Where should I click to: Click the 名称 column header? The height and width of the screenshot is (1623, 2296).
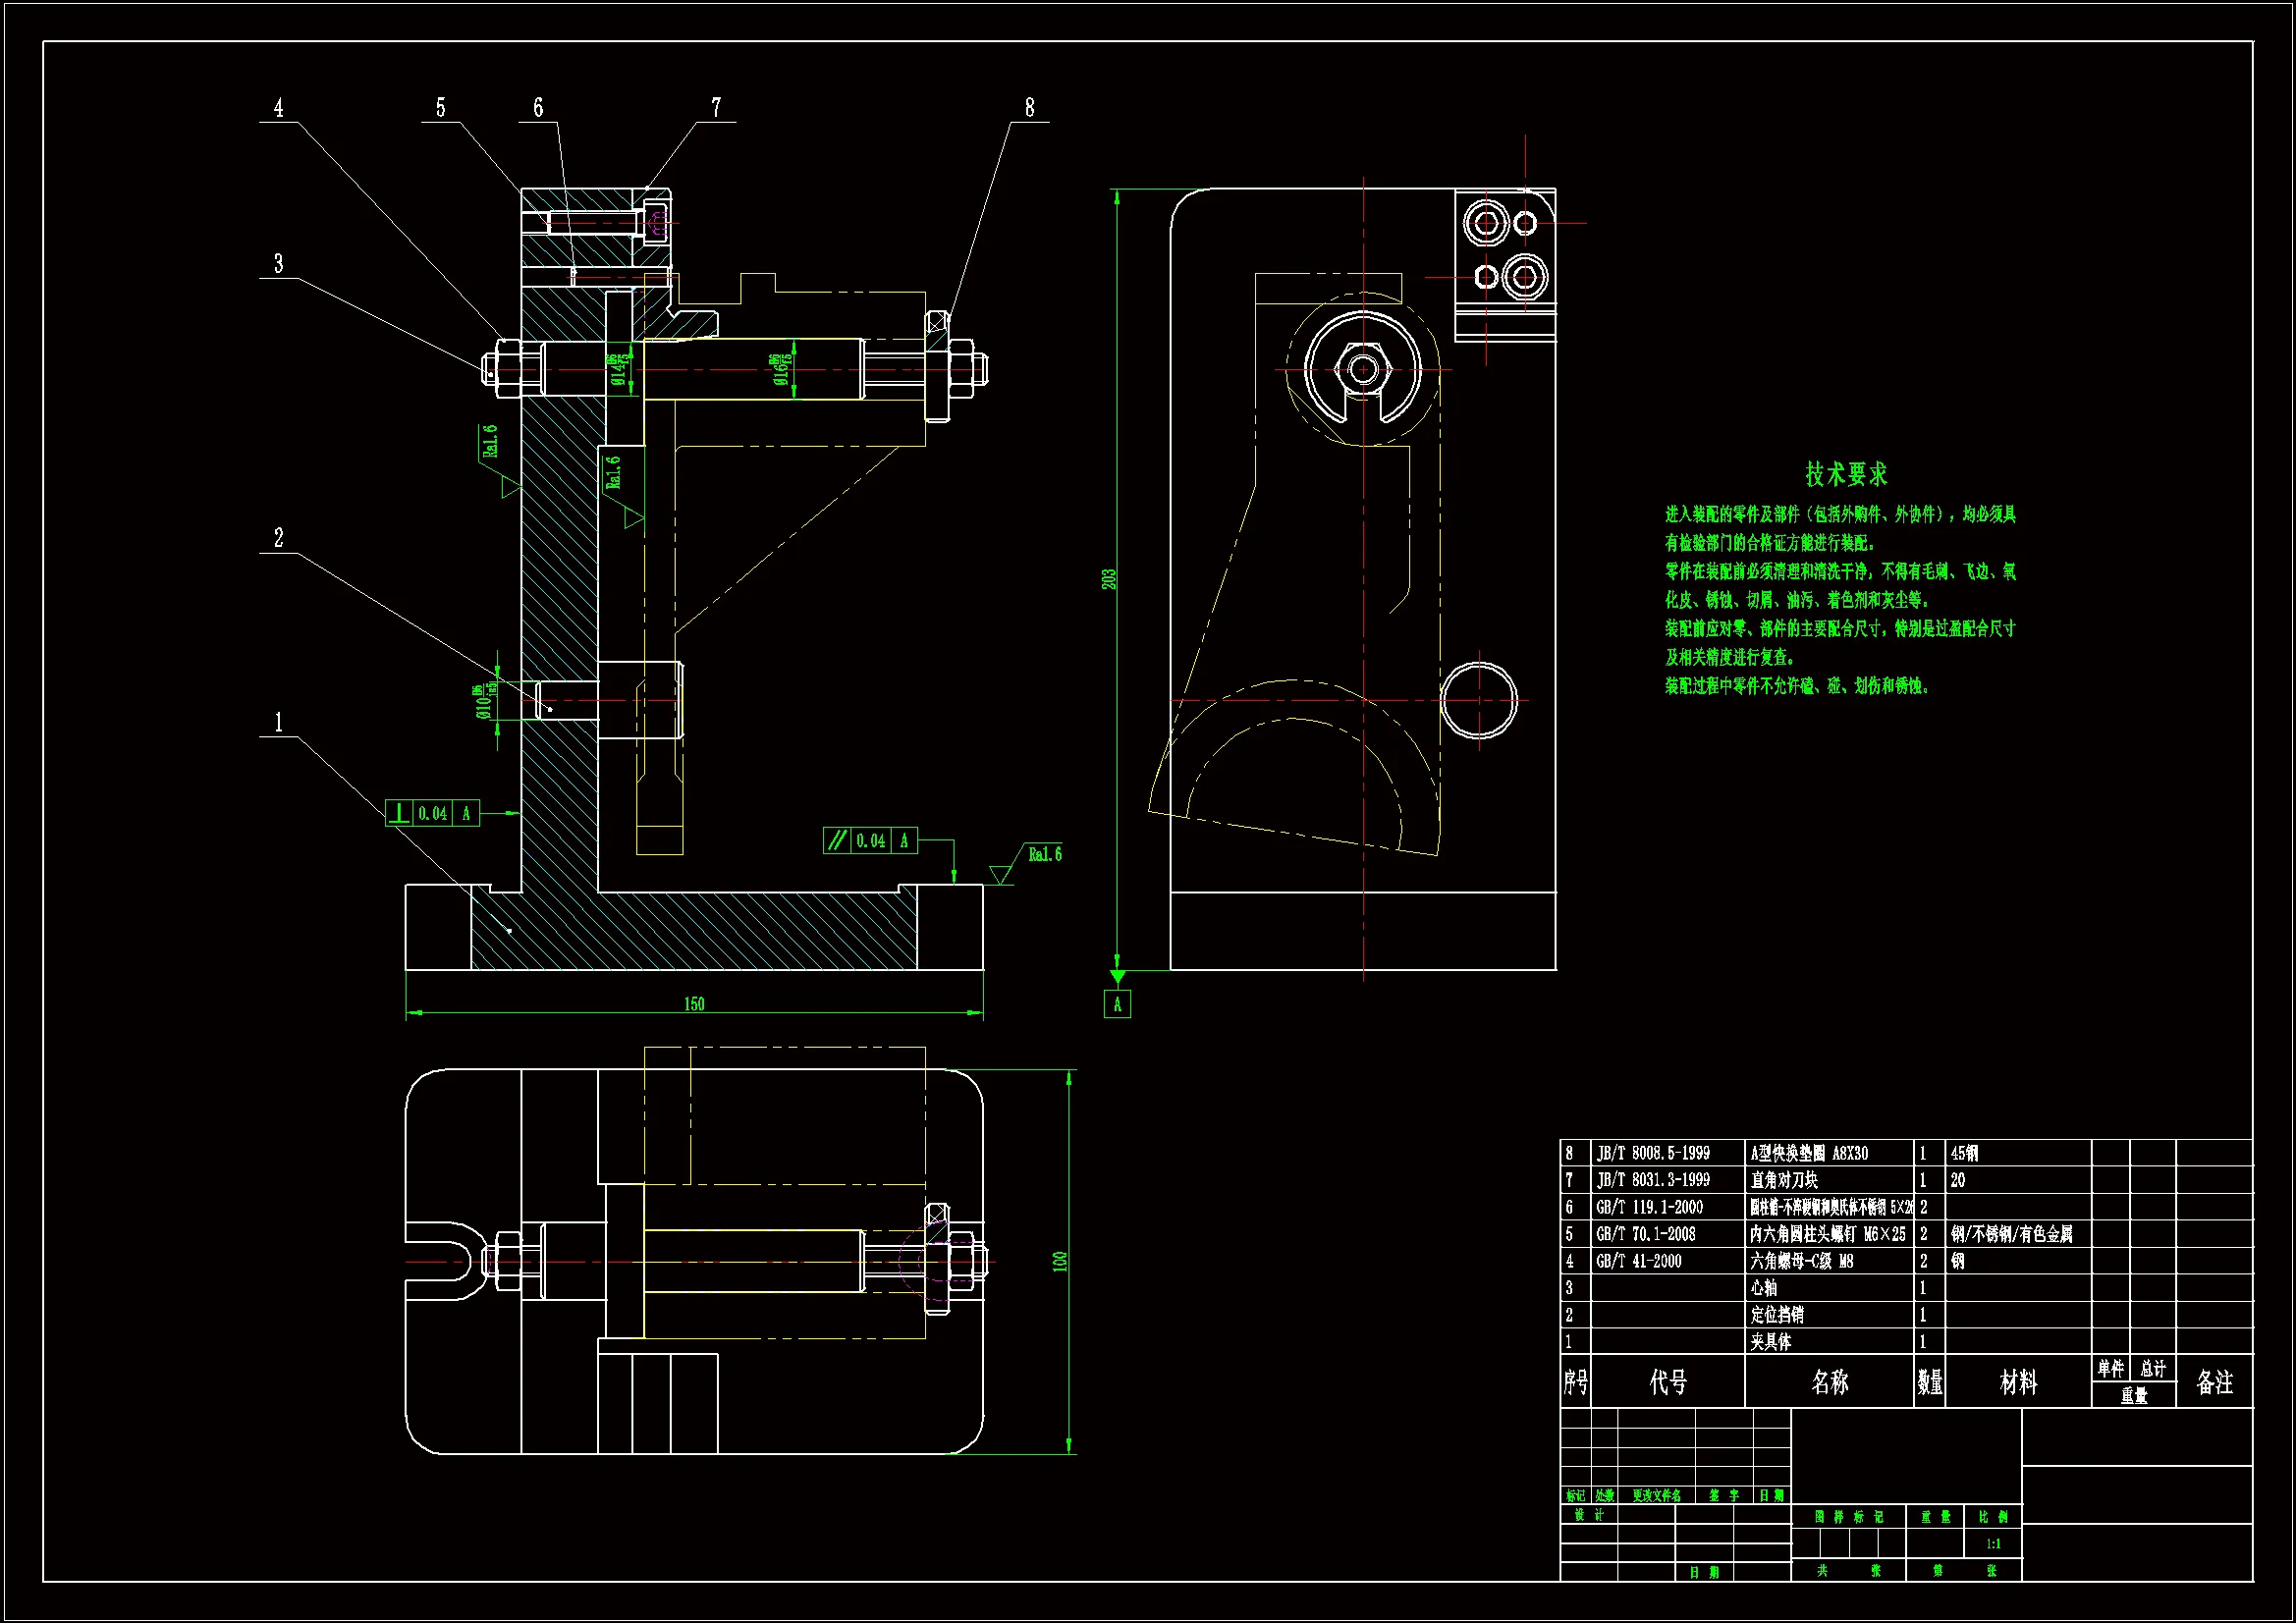coord(1829,1382)
